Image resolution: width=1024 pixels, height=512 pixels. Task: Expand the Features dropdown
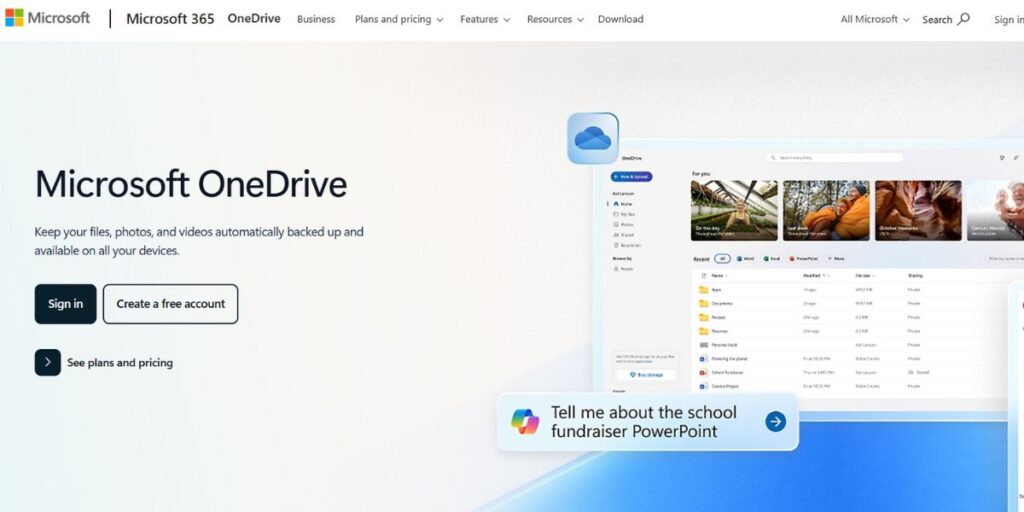click(x=485, y=20)
